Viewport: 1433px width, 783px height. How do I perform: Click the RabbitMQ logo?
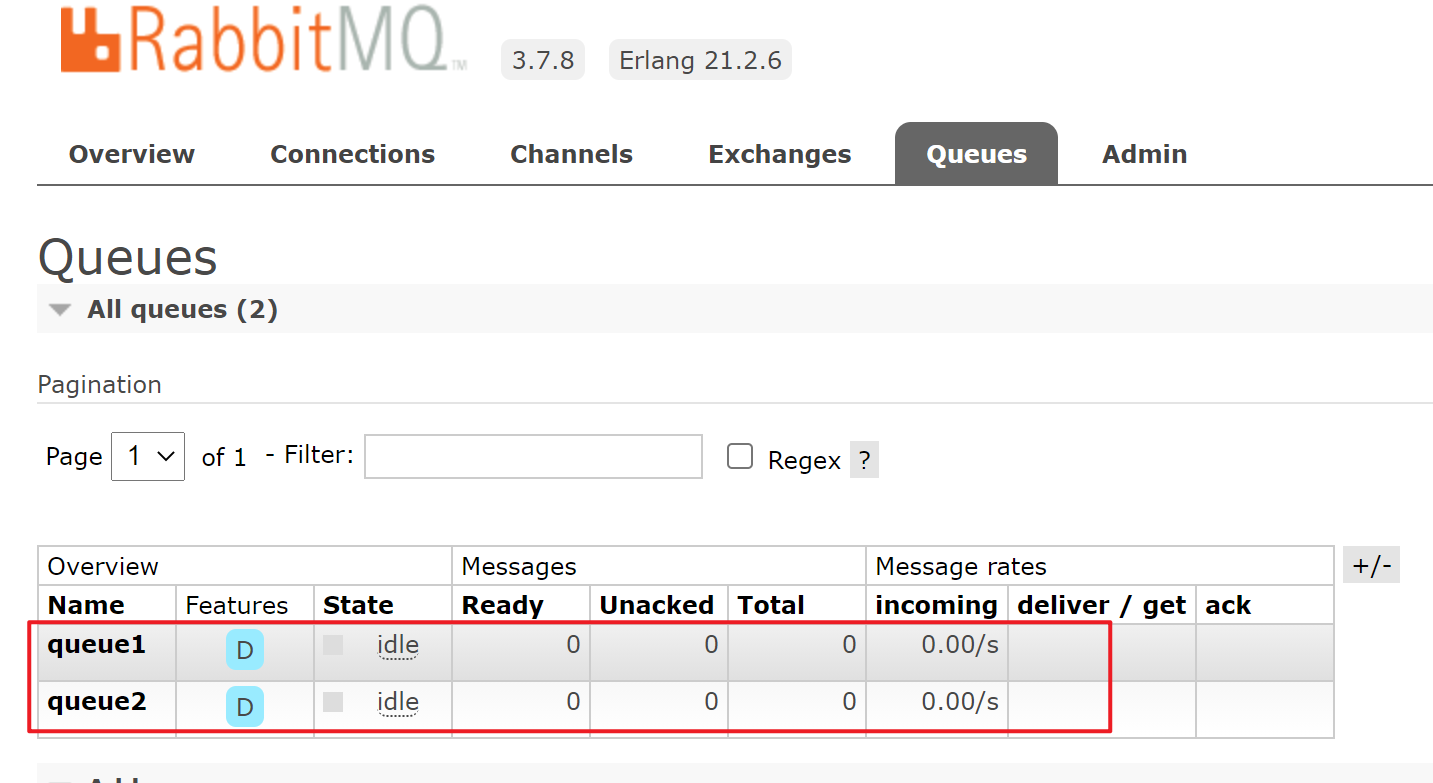(262, 40)
